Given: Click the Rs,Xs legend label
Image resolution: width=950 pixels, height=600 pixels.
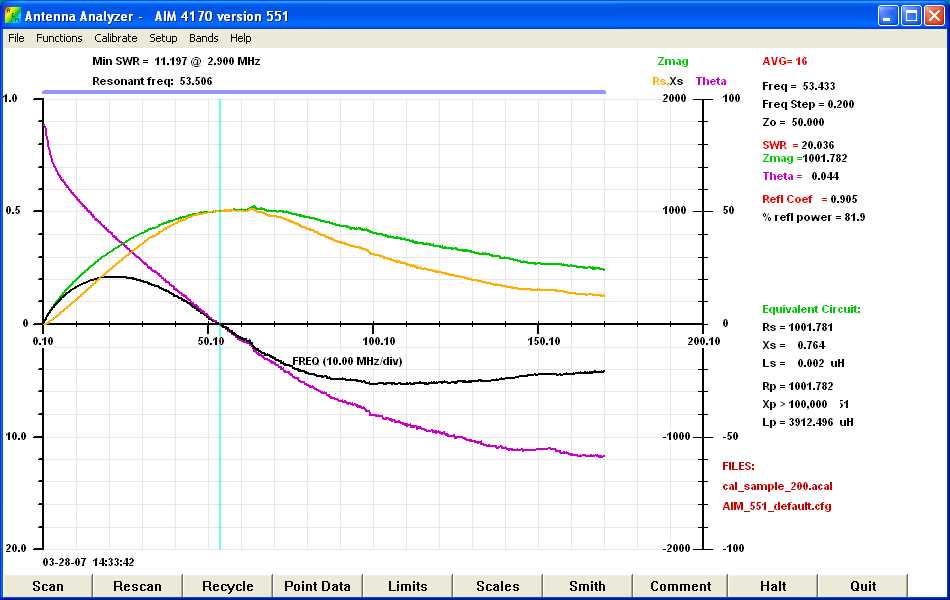Looking at the screenshot, I should 668,81.
